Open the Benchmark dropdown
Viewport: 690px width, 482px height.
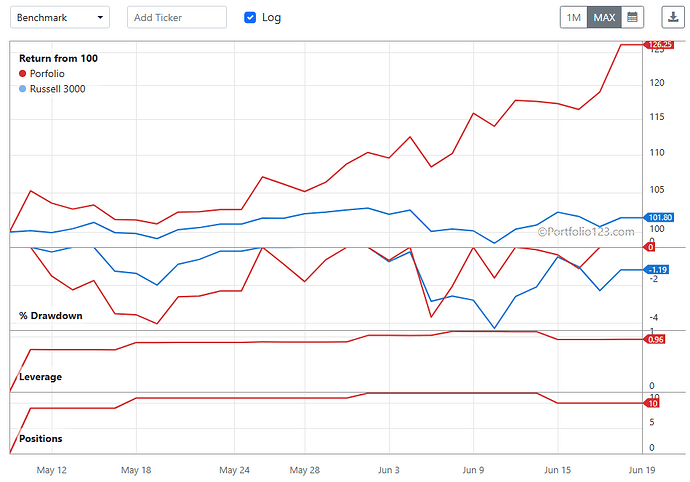click(x=60, y=18)
